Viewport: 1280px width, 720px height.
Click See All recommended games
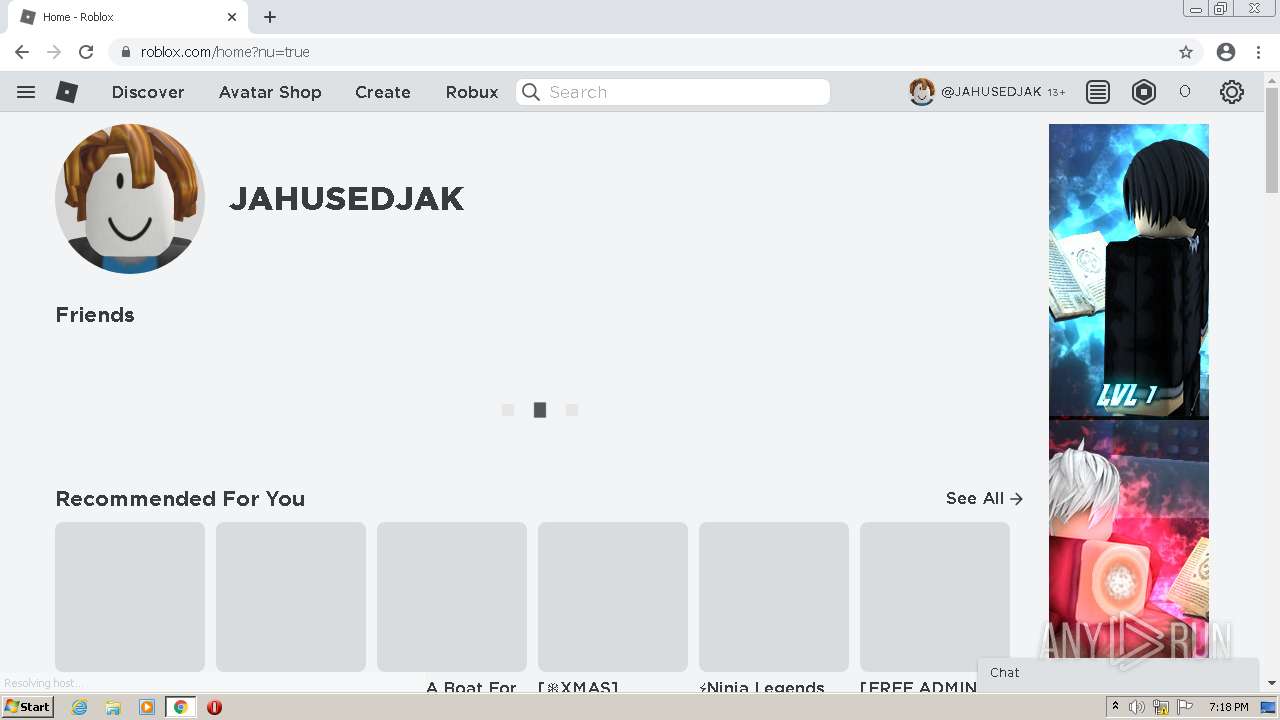(x=984, y=498)
